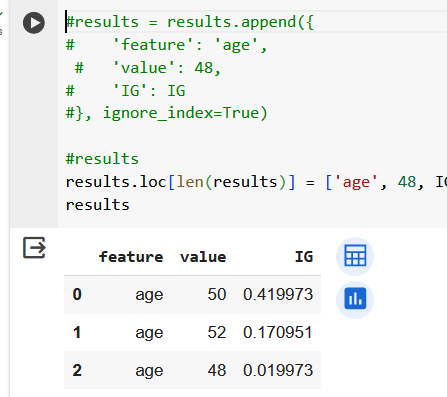This screenshot has width=447, height=397.
Task: Click the IG column header
Action: point(304,257)
